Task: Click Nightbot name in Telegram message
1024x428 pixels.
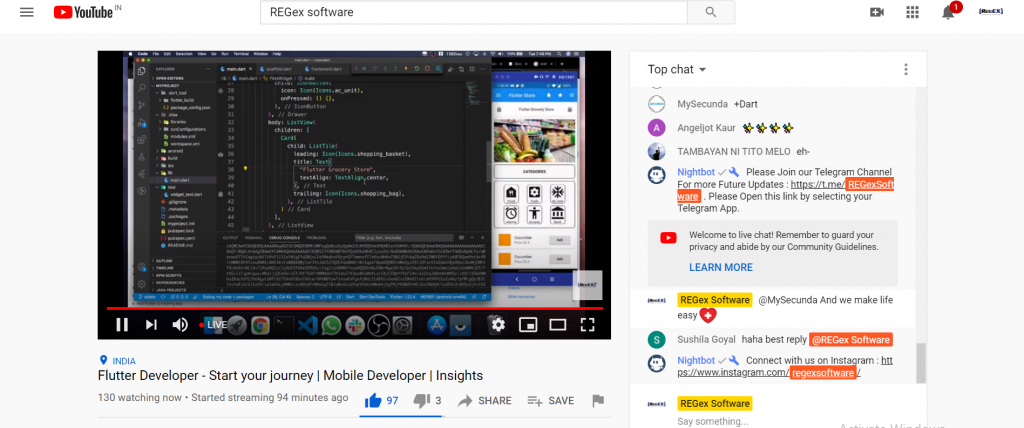Action: pos(696,173)
